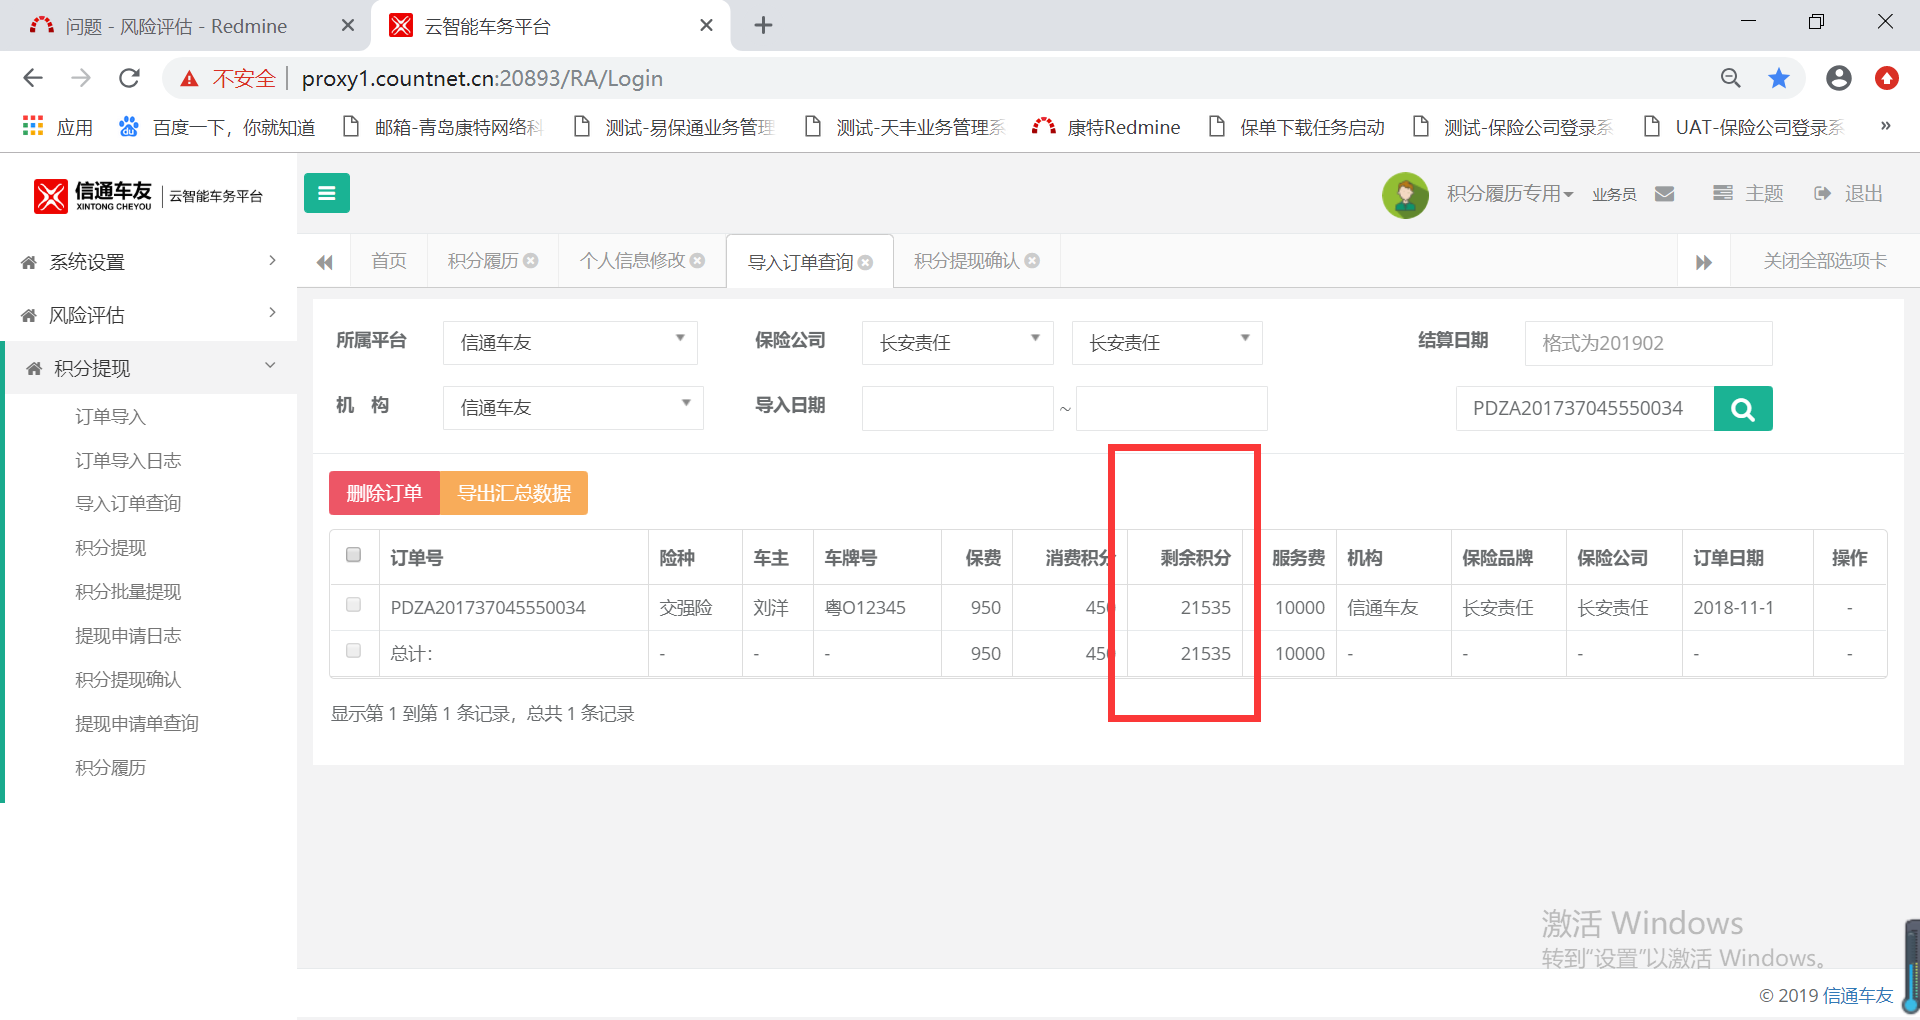This screenshot has width=1920, height=1020.
Task: Click the 导出汇总数据 button
Action: (x=514, y=493)
